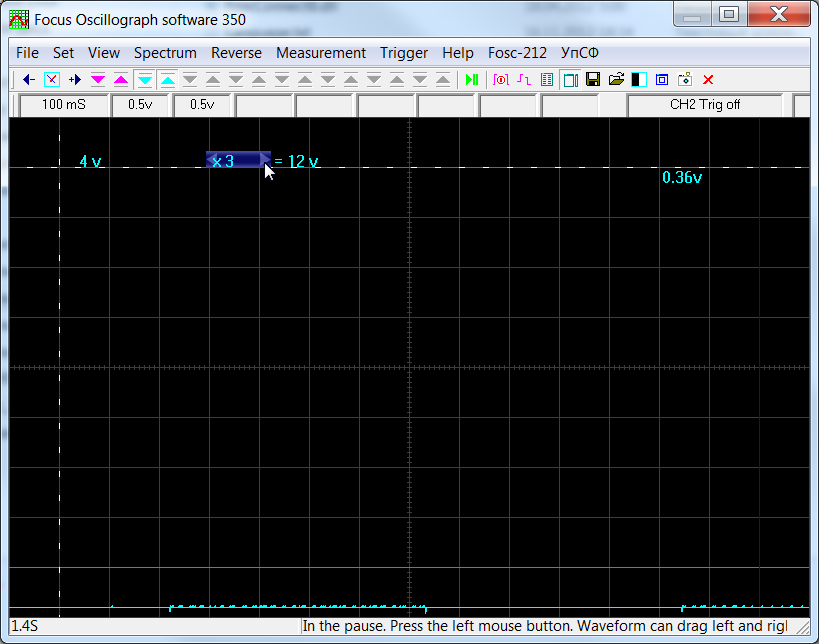The height and width of the screenshot is (644, 819).
Task: Click the dark blue right arrow plus icon
Action: (75, 80)
